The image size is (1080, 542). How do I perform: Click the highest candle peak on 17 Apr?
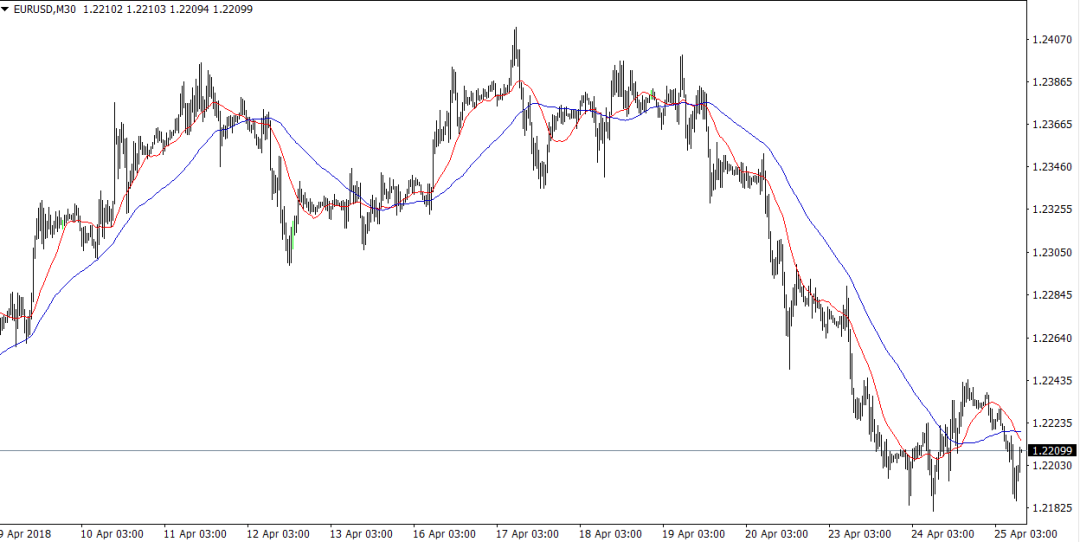click(x=516, y=32)
